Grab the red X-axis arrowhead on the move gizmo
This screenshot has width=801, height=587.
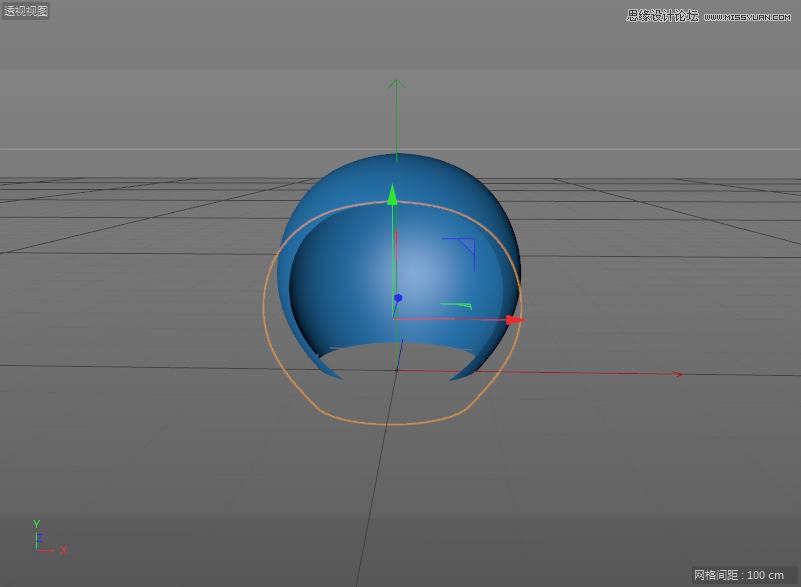[514, 320]
